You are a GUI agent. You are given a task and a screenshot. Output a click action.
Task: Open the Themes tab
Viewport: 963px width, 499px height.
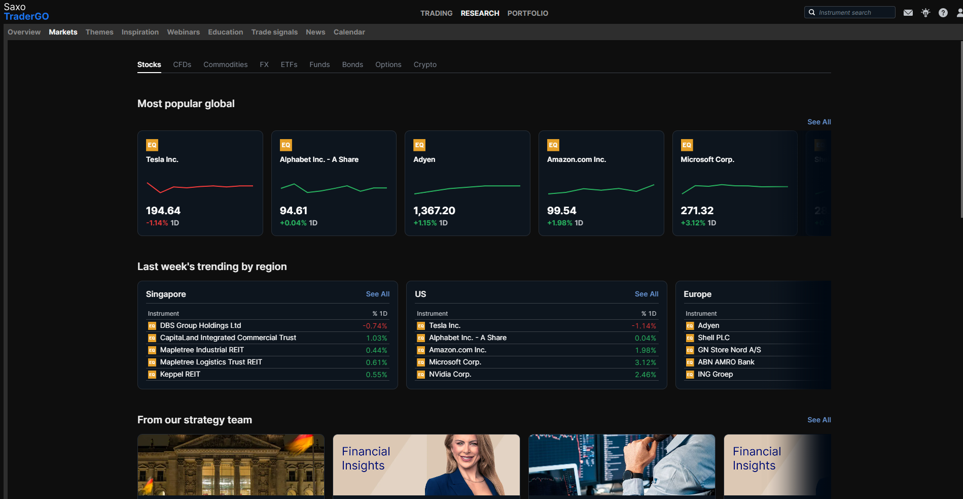point(99,32)
